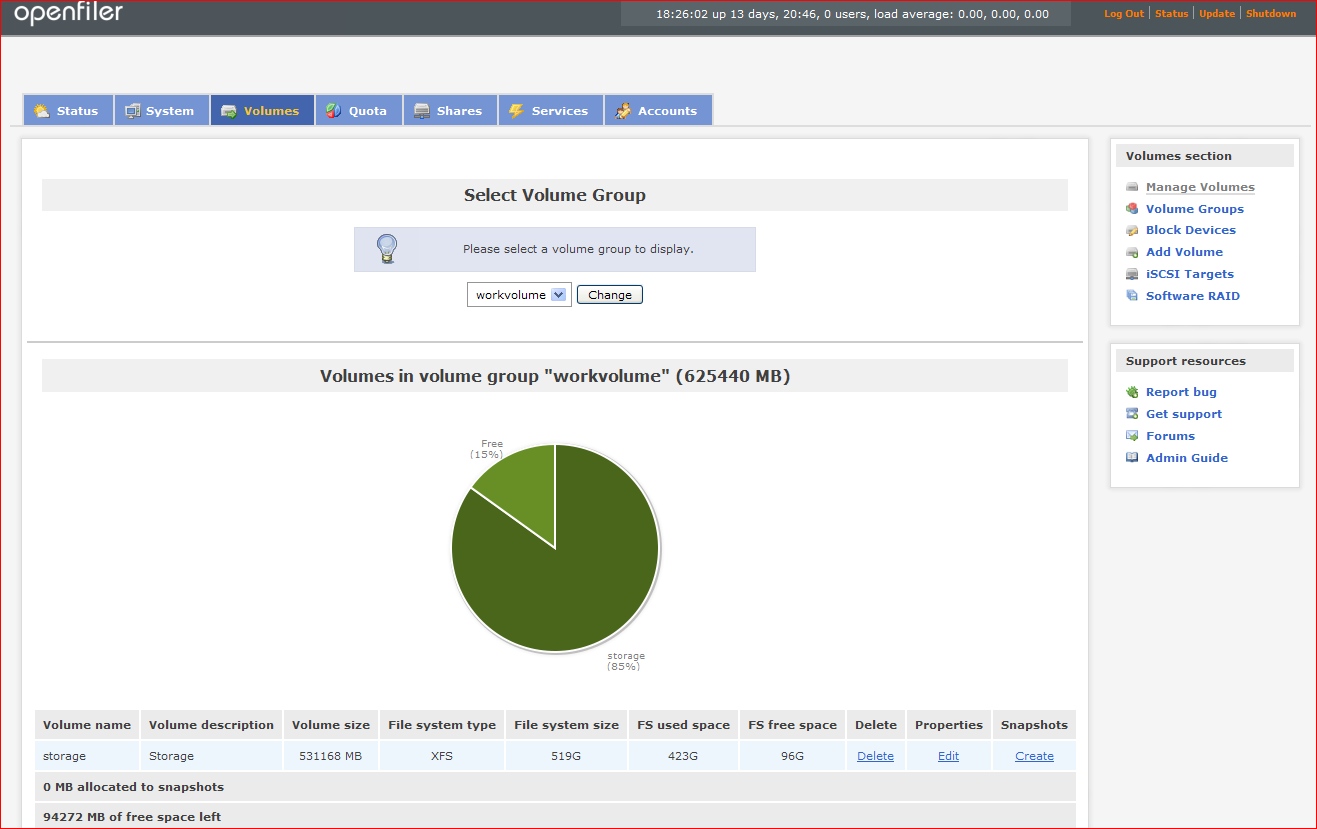The image size is (1317, 829).
Task: Click the Block Devices sidebar icon
Action: point(1132,230)
